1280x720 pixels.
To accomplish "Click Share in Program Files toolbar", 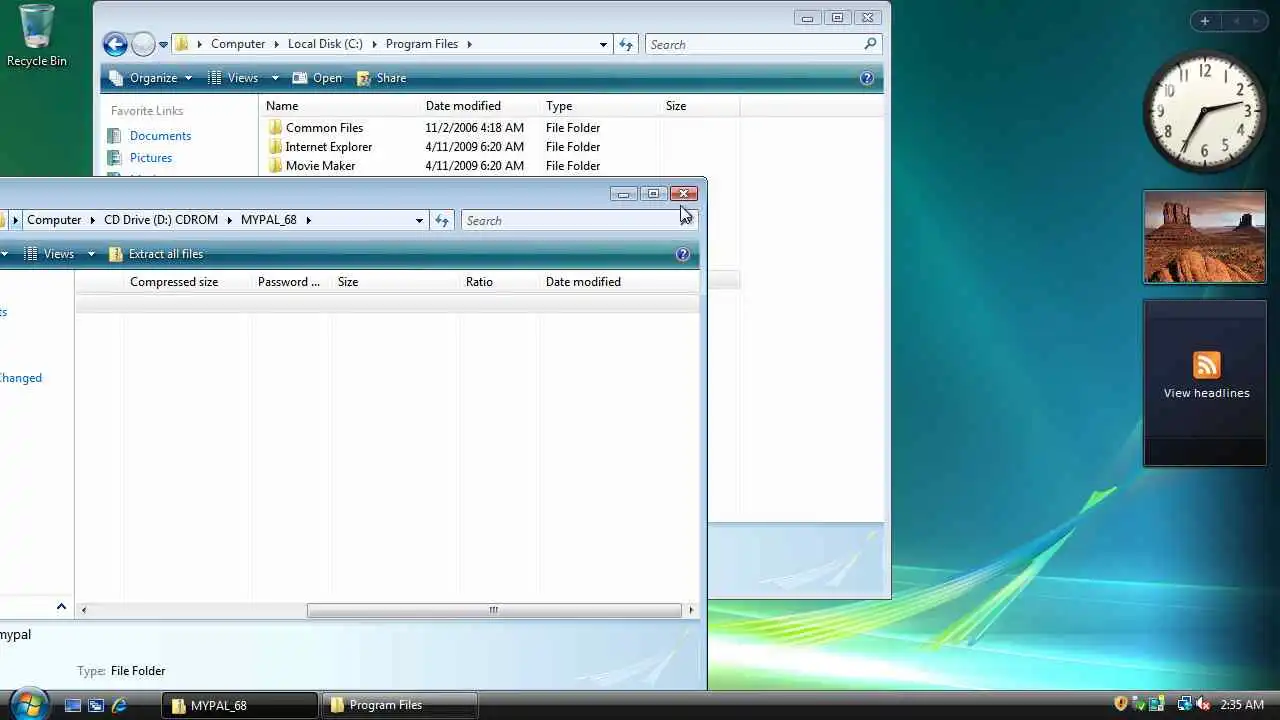I will [381, 78].
